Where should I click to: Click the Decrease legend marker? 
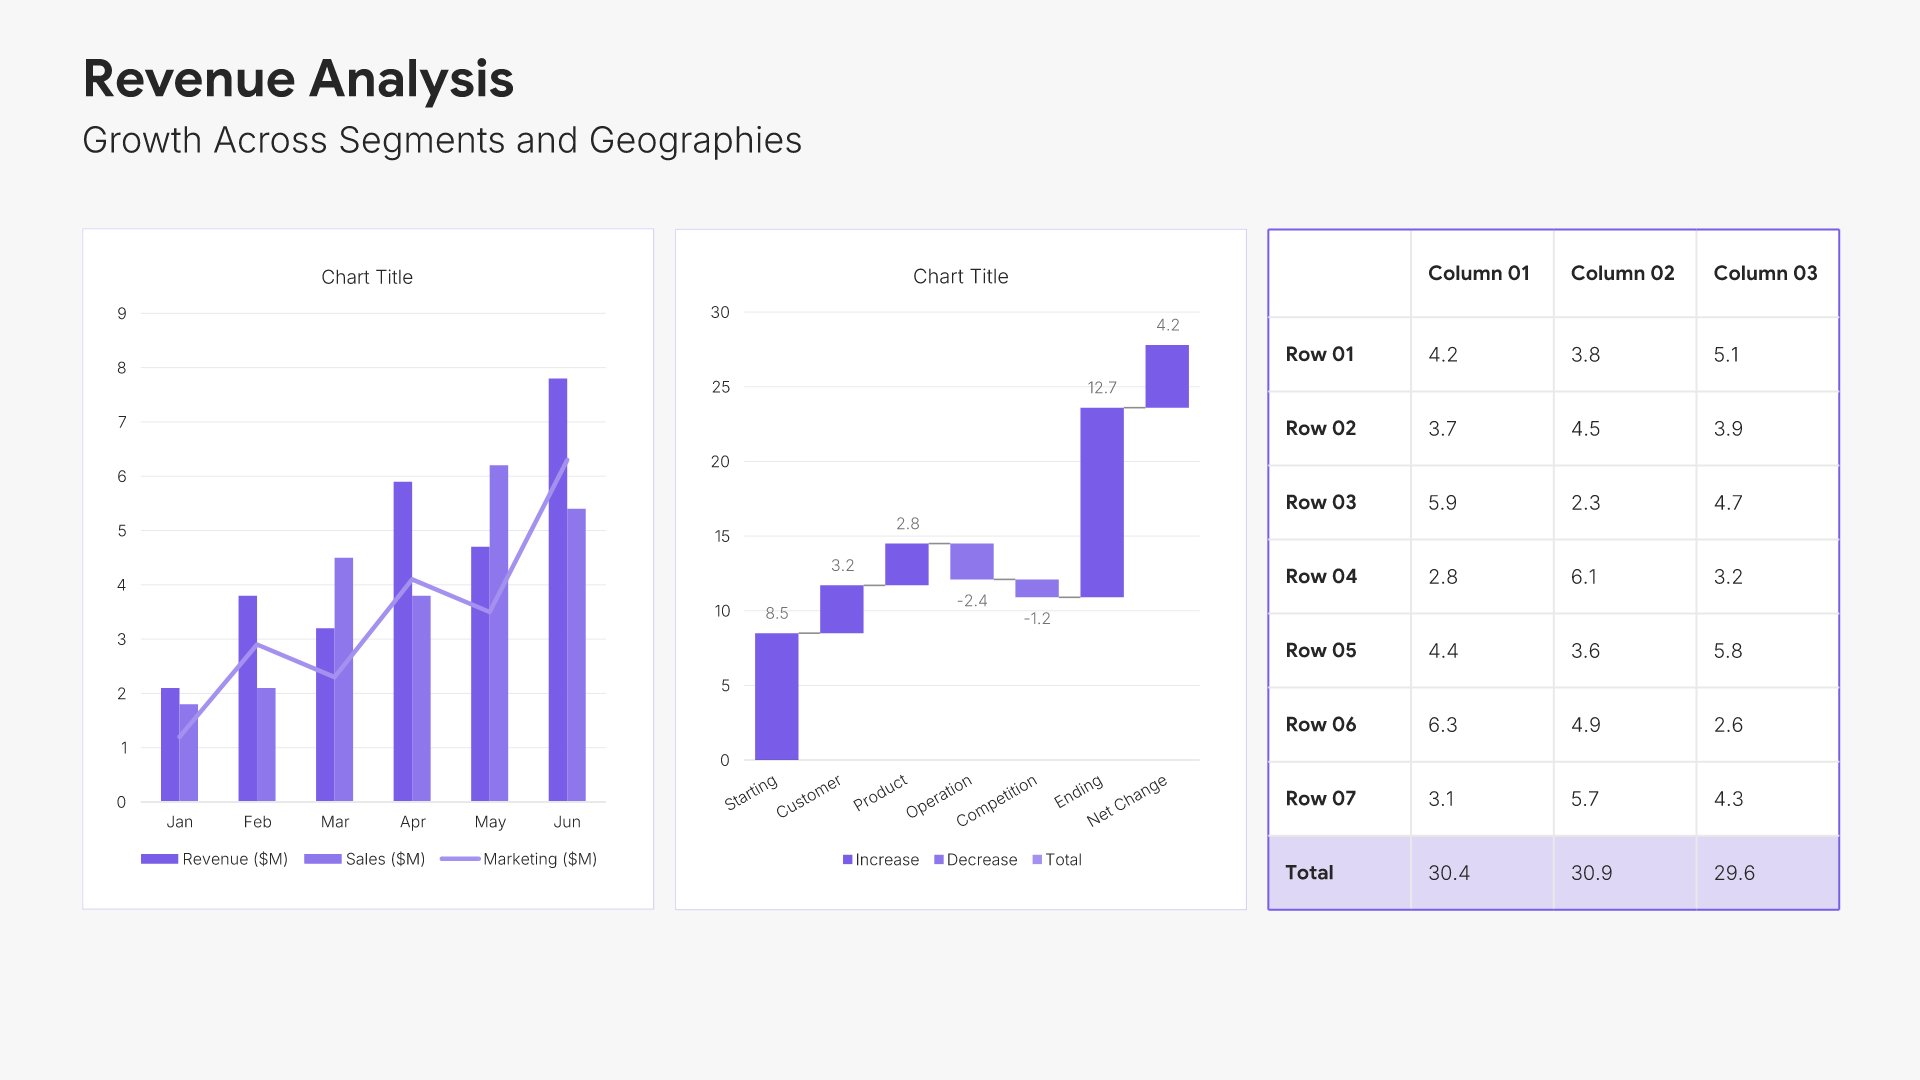[939, 860]
